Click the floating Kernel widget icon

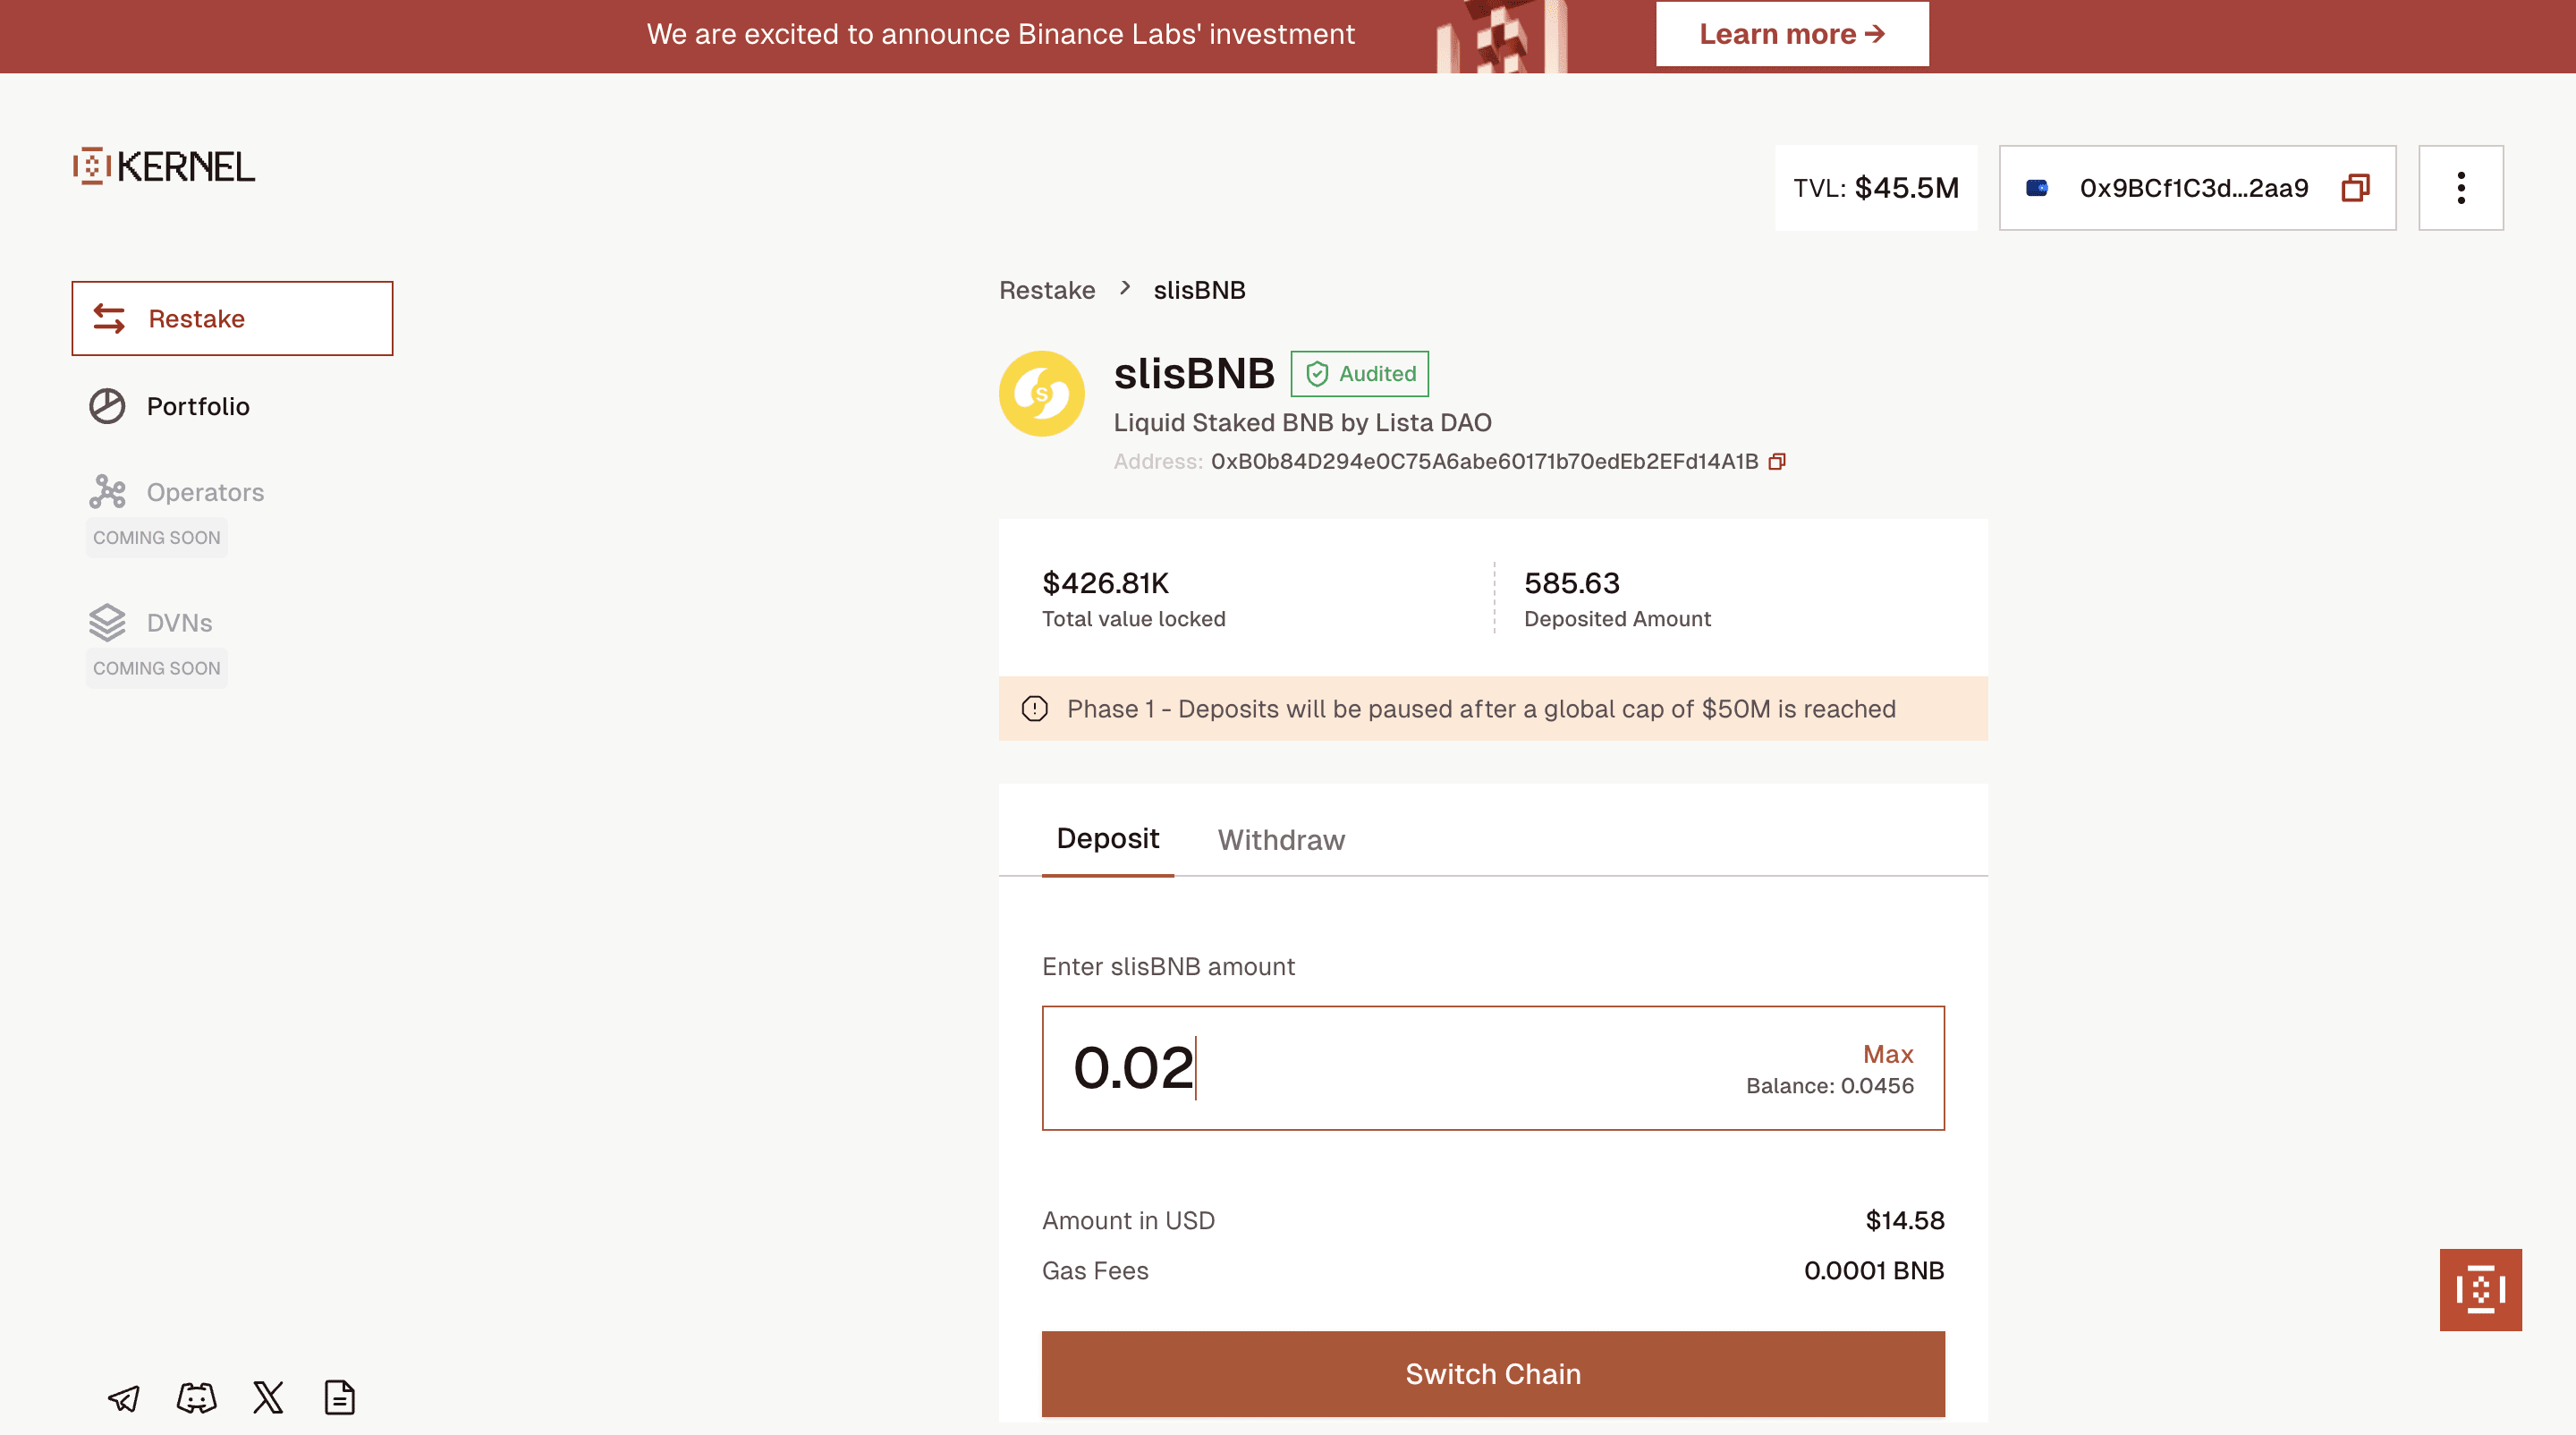coord(2480,1289)
